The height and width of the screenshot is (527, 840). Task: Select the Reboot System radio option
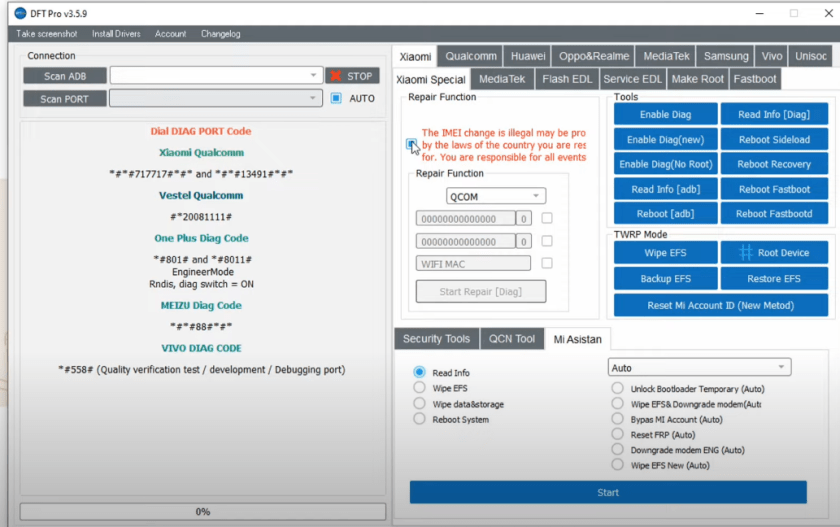coord(419,419)
